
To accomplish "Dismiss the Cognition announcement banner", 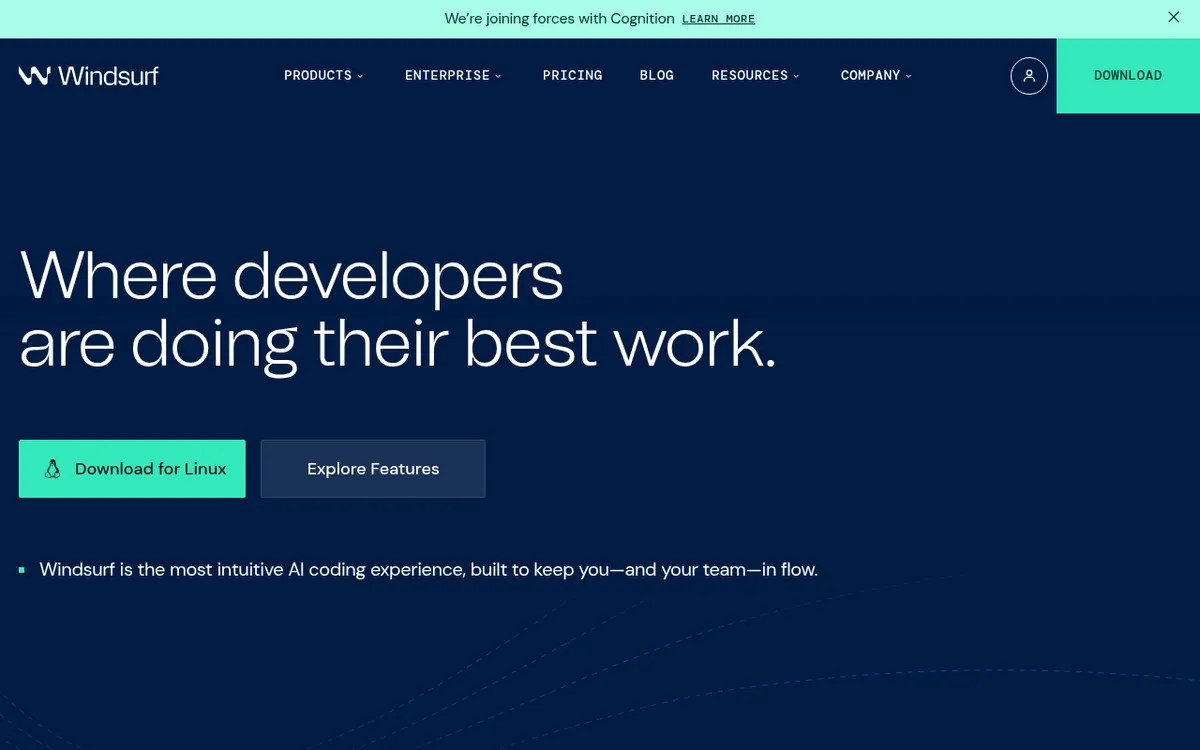I will pyautogui.click(x=1173, y=18).
